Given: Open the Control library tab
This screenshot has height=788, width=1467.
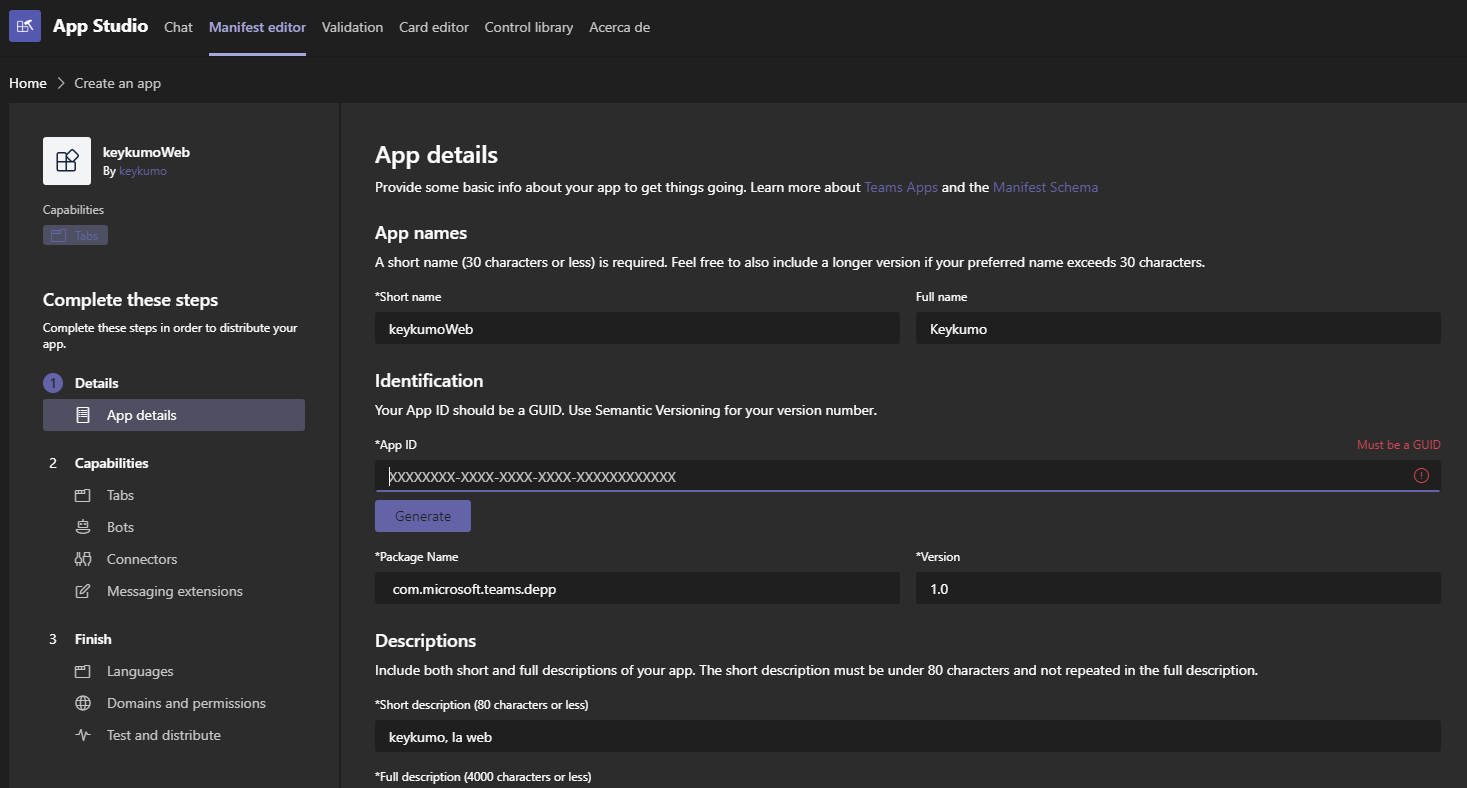Looking at the screenshot, I should coord(529,27).
